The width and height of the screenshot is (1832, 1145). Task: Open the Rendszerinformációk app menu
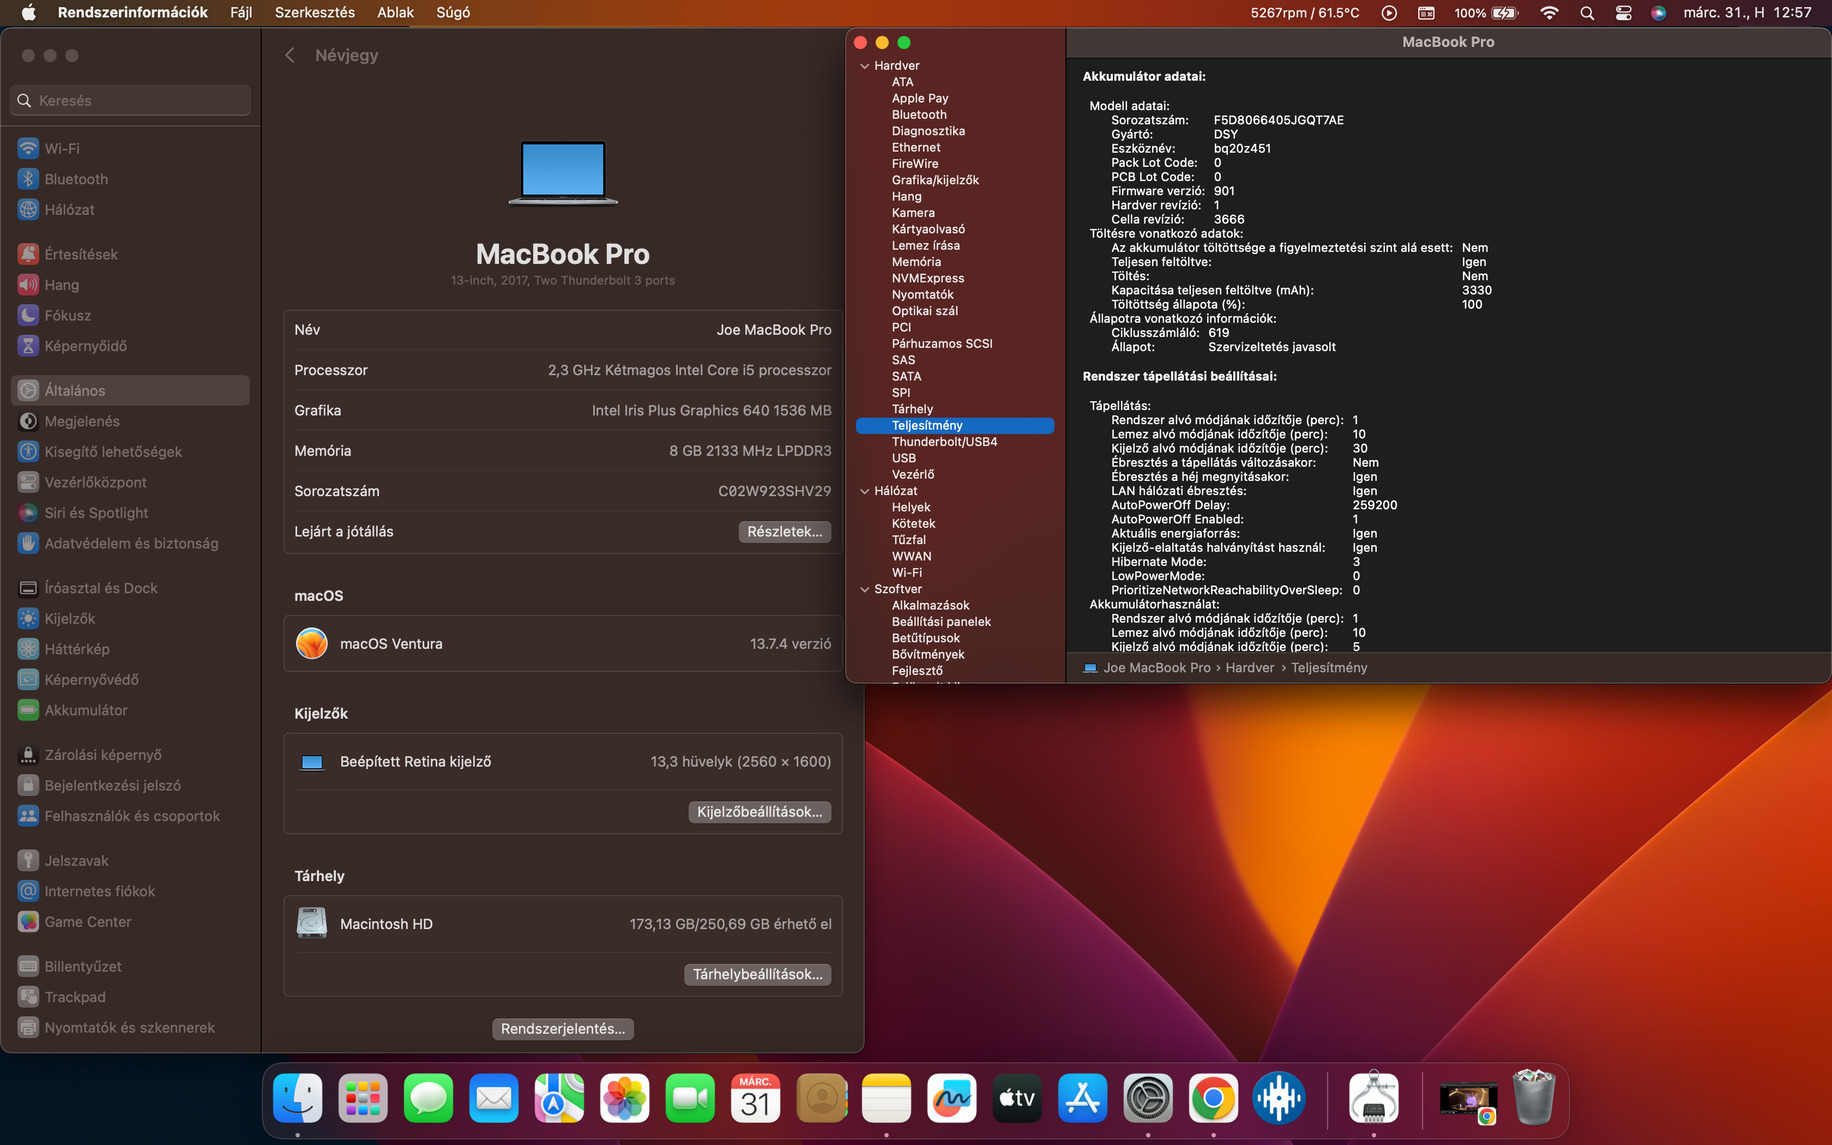coord(133,13)
